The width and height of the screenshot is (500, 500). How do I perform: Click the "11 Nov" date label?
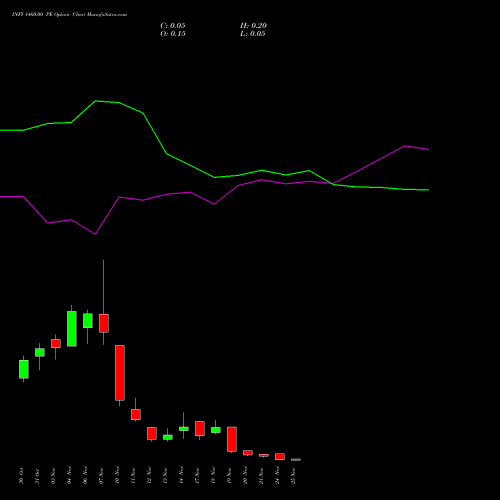click(x=133, y=476)
